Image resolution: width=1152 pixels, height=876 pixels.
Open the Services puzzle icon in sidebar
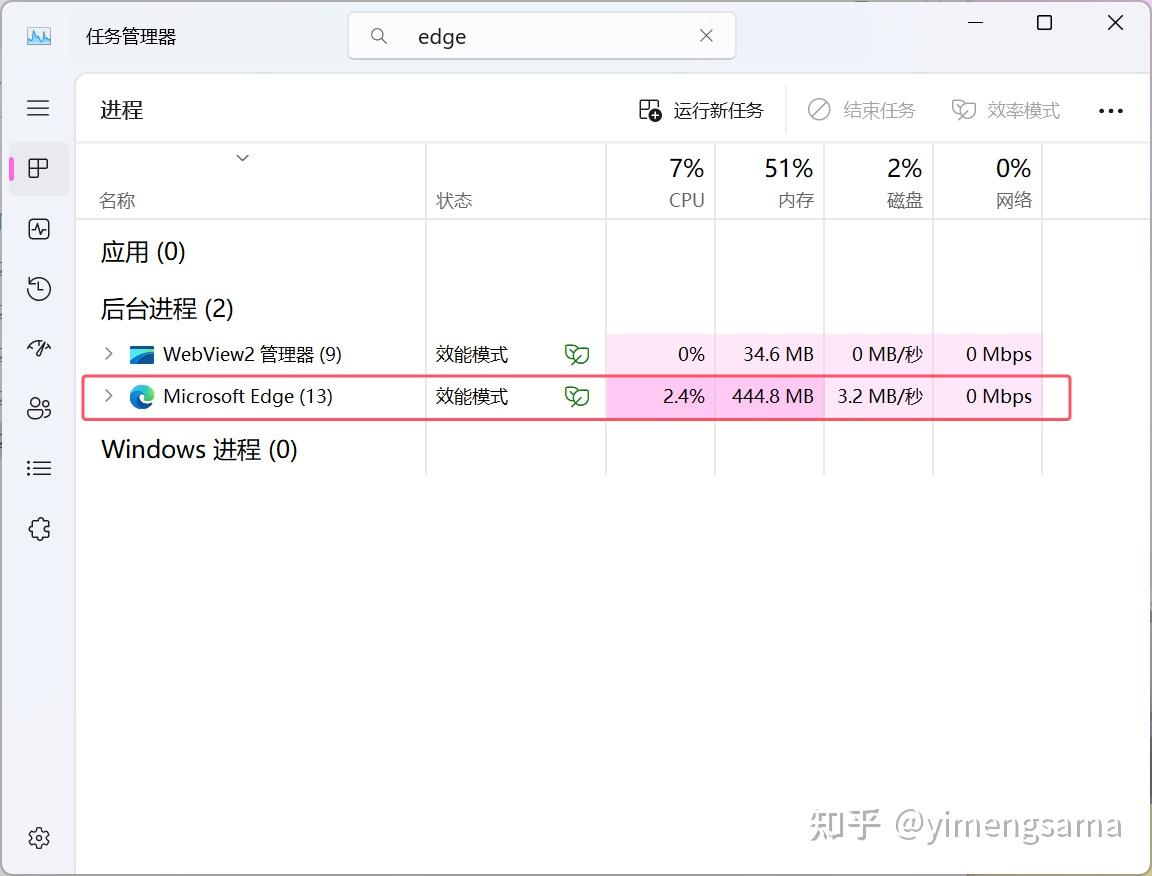[39, 528]
